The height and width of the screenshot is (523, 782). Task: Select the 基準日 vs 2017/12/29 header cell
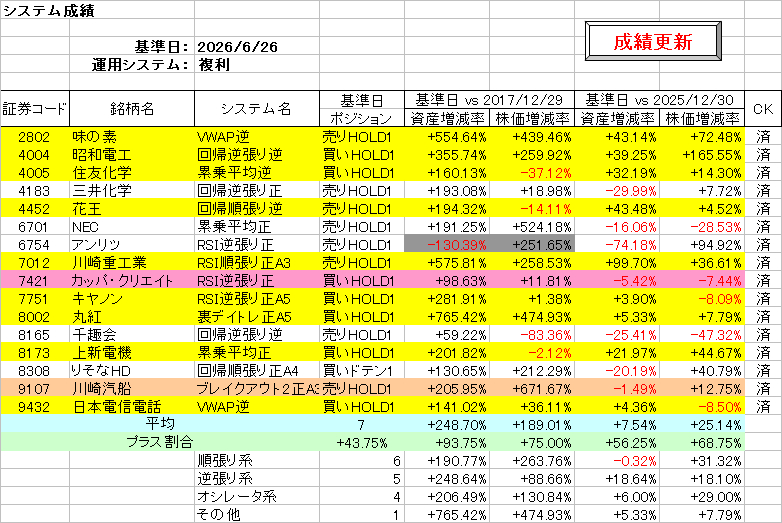click(x=489, y=100)
